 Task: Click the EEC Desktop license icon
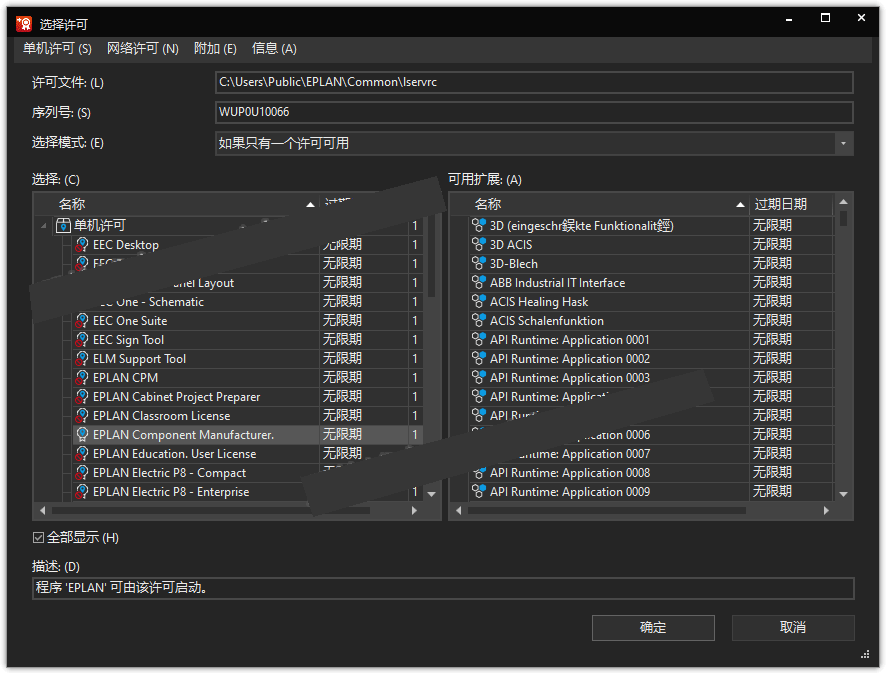pos(82,245)
